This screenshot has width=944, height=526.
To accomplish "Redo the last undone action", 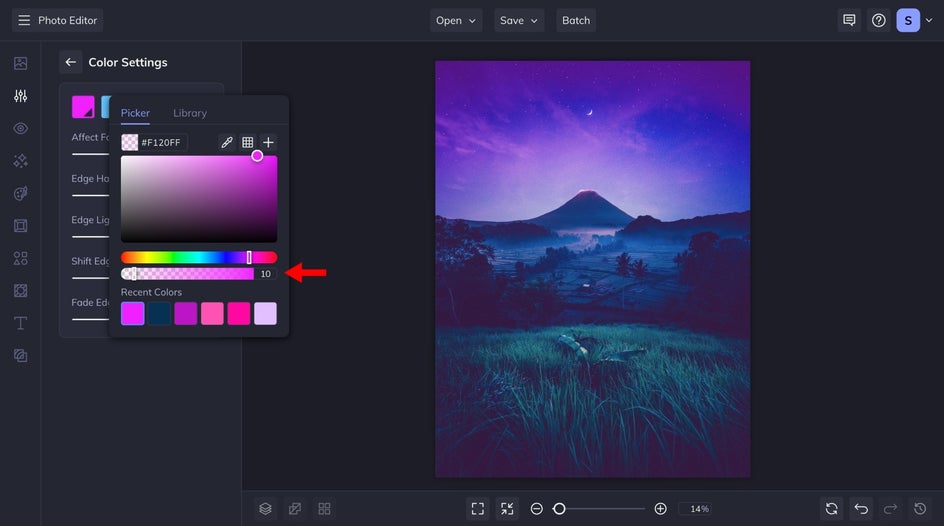I will [890, 509].
